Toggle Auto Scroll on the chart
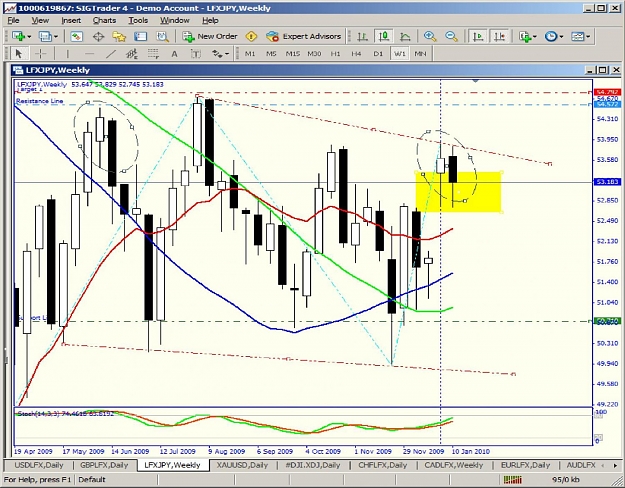Screen dimensions: 625x488 click(x=478, y=37)
